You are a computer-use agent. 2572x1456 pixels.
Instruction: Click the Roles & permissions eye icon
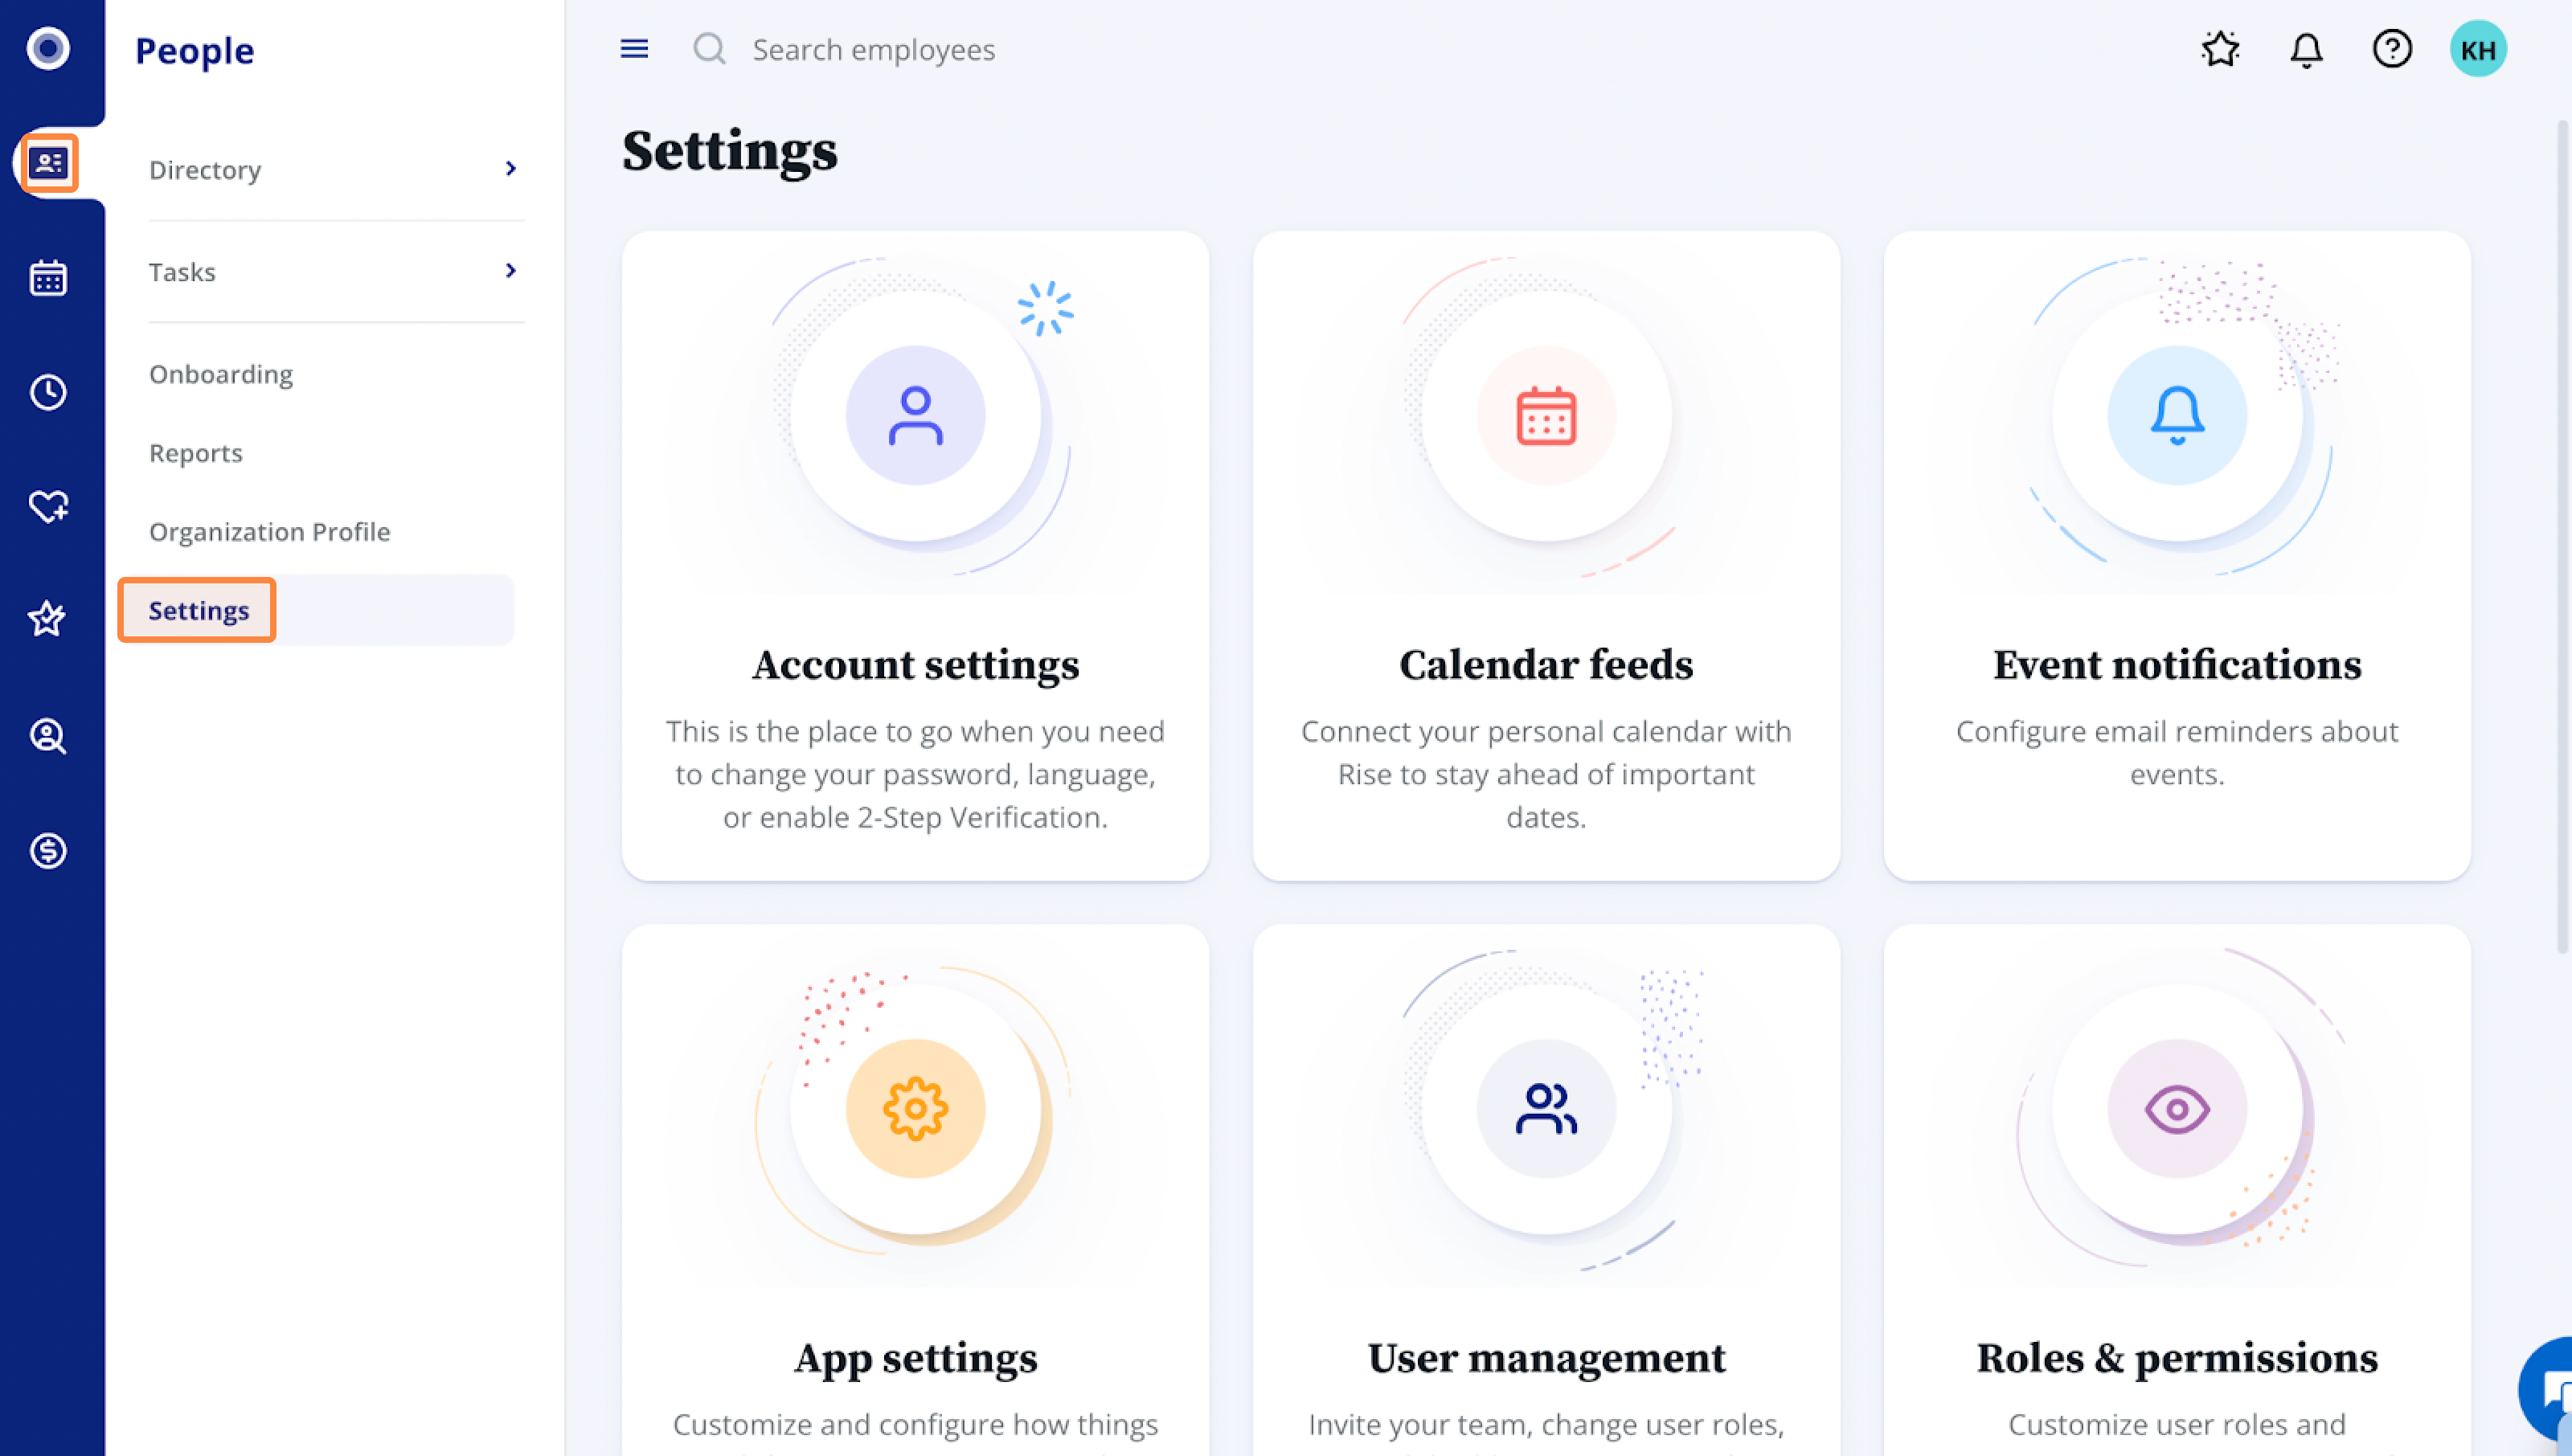[2178, 1110]
